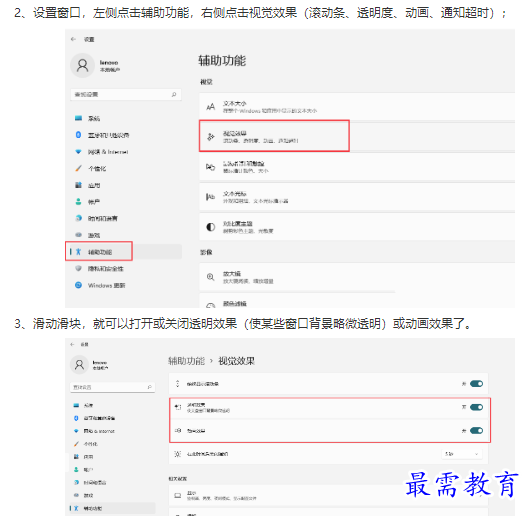
Task: Select 时间和语言 globe icon in upper sidebar
Action: (x=78, y=218)
